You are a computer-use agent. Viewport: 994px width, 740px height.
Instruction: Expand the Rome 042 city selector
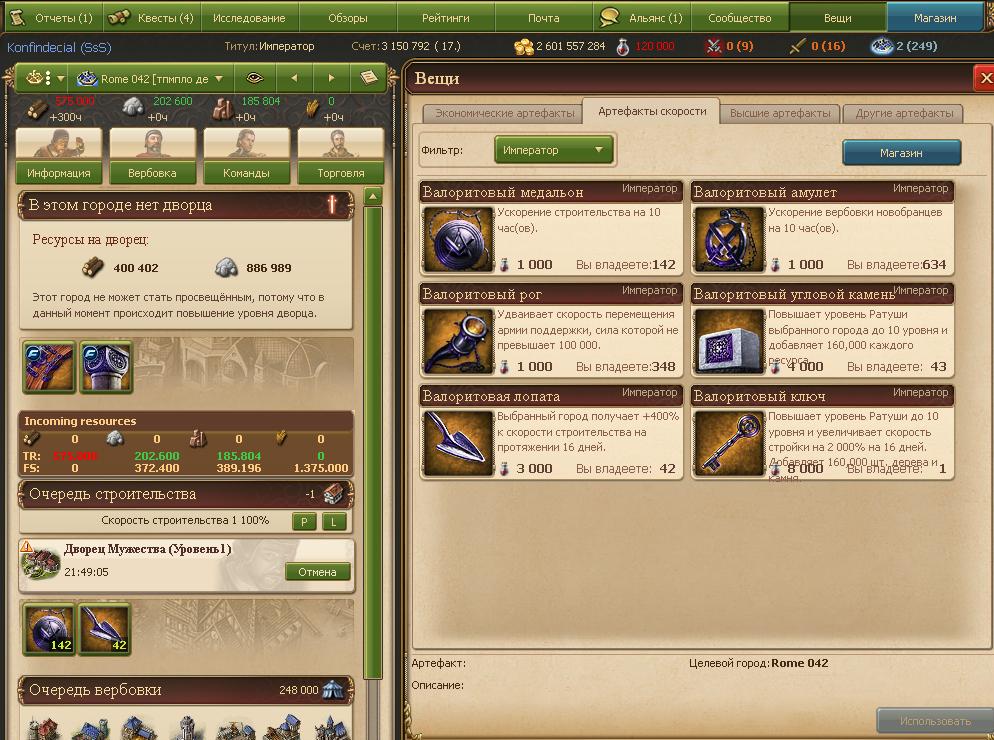click(x=150, y=79)
